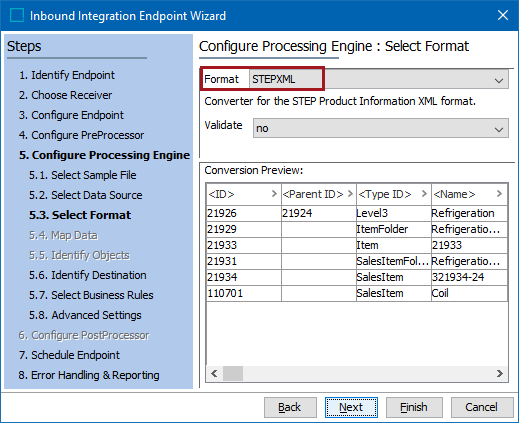The height and width of the screenshot is (423, 519).
Task: Click the Finish button
Action: click(414, 407)
